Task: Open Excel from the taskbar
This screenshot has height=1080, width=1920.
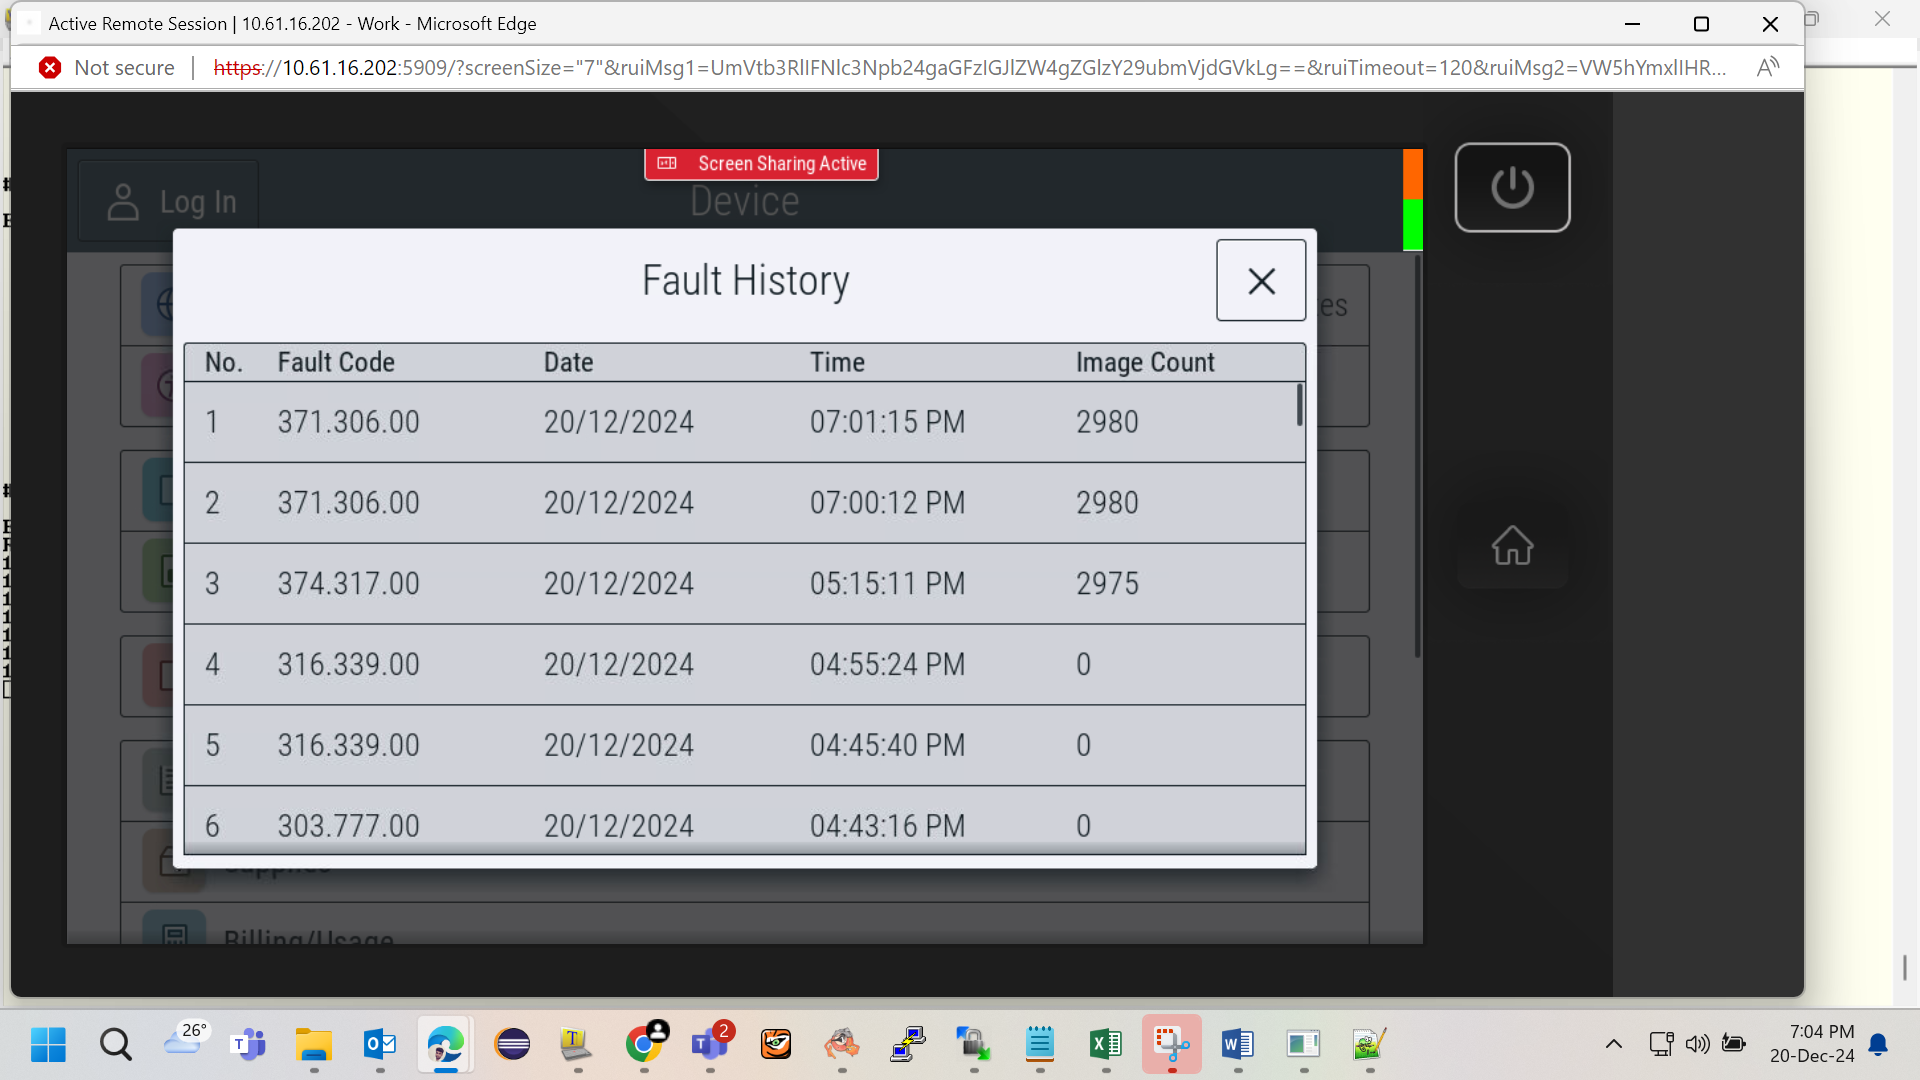Action: point(1105,1045)
